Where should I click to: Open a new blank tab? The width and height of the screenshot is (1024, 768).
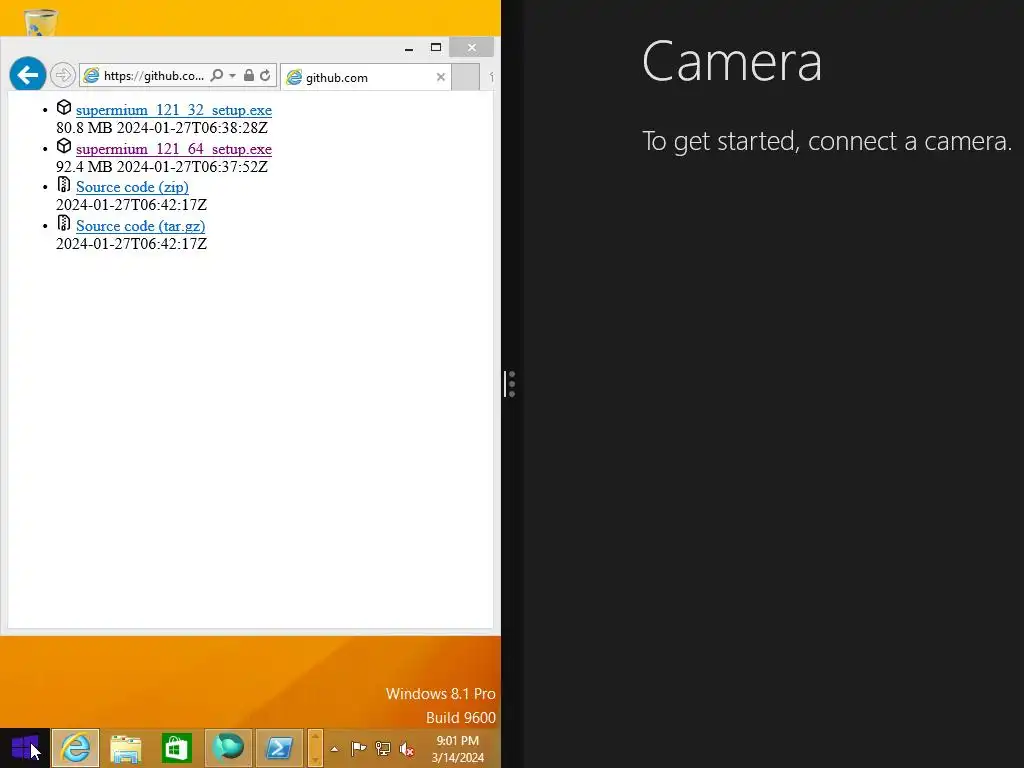[x=466, y=77]
